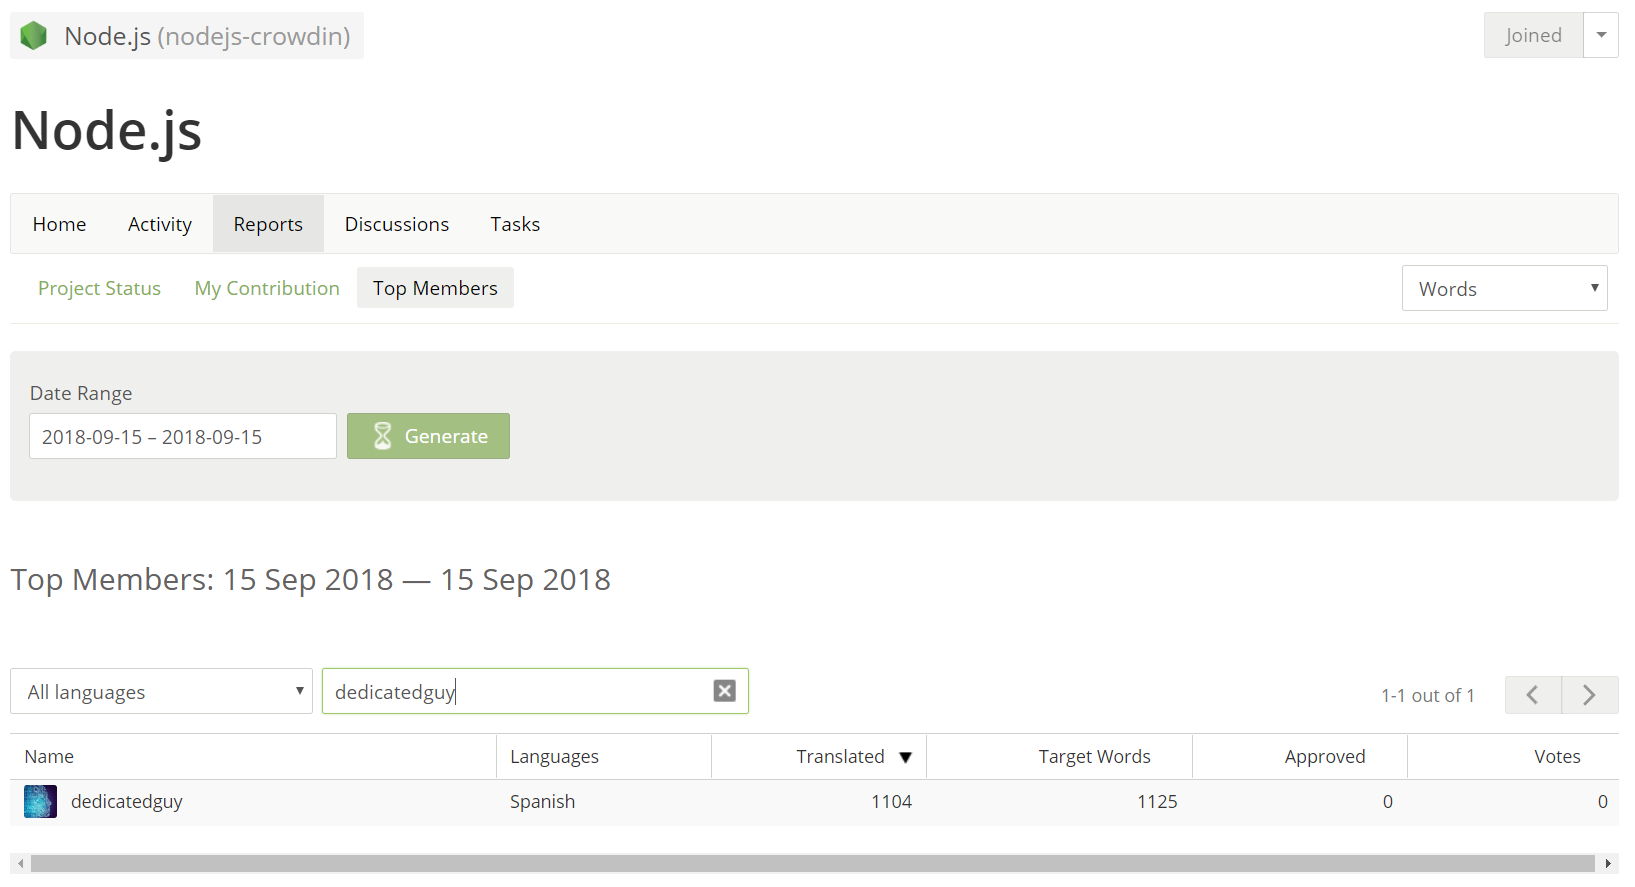Open the Project Status report
Screen dimensions: 1635x887
coord(100,288)
